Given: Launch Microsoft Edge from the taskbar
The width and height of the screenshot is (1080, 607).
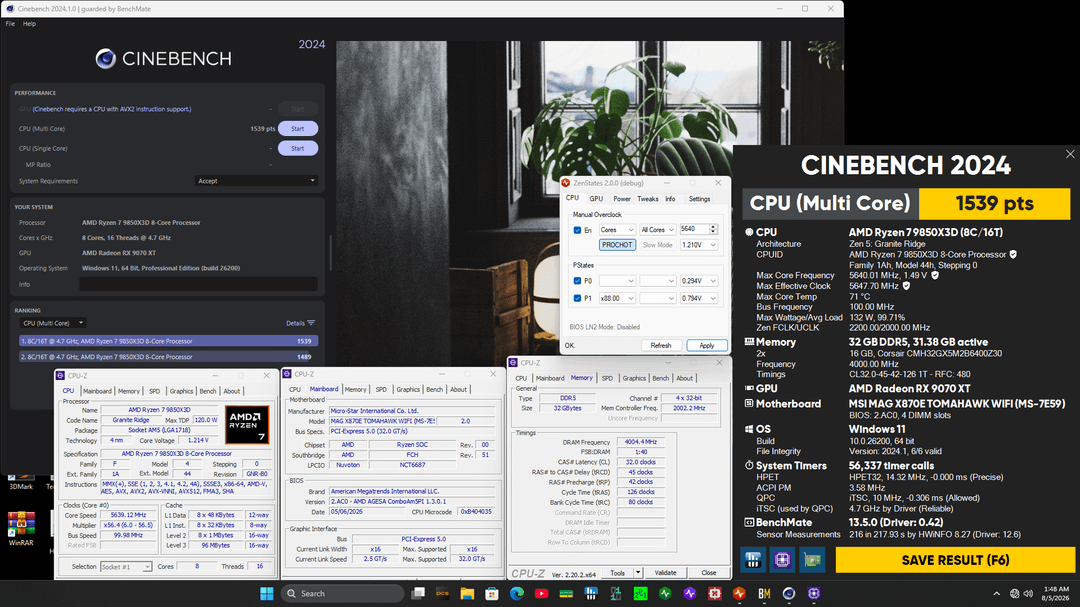Looking at the screenshot, I should (517, 593).
